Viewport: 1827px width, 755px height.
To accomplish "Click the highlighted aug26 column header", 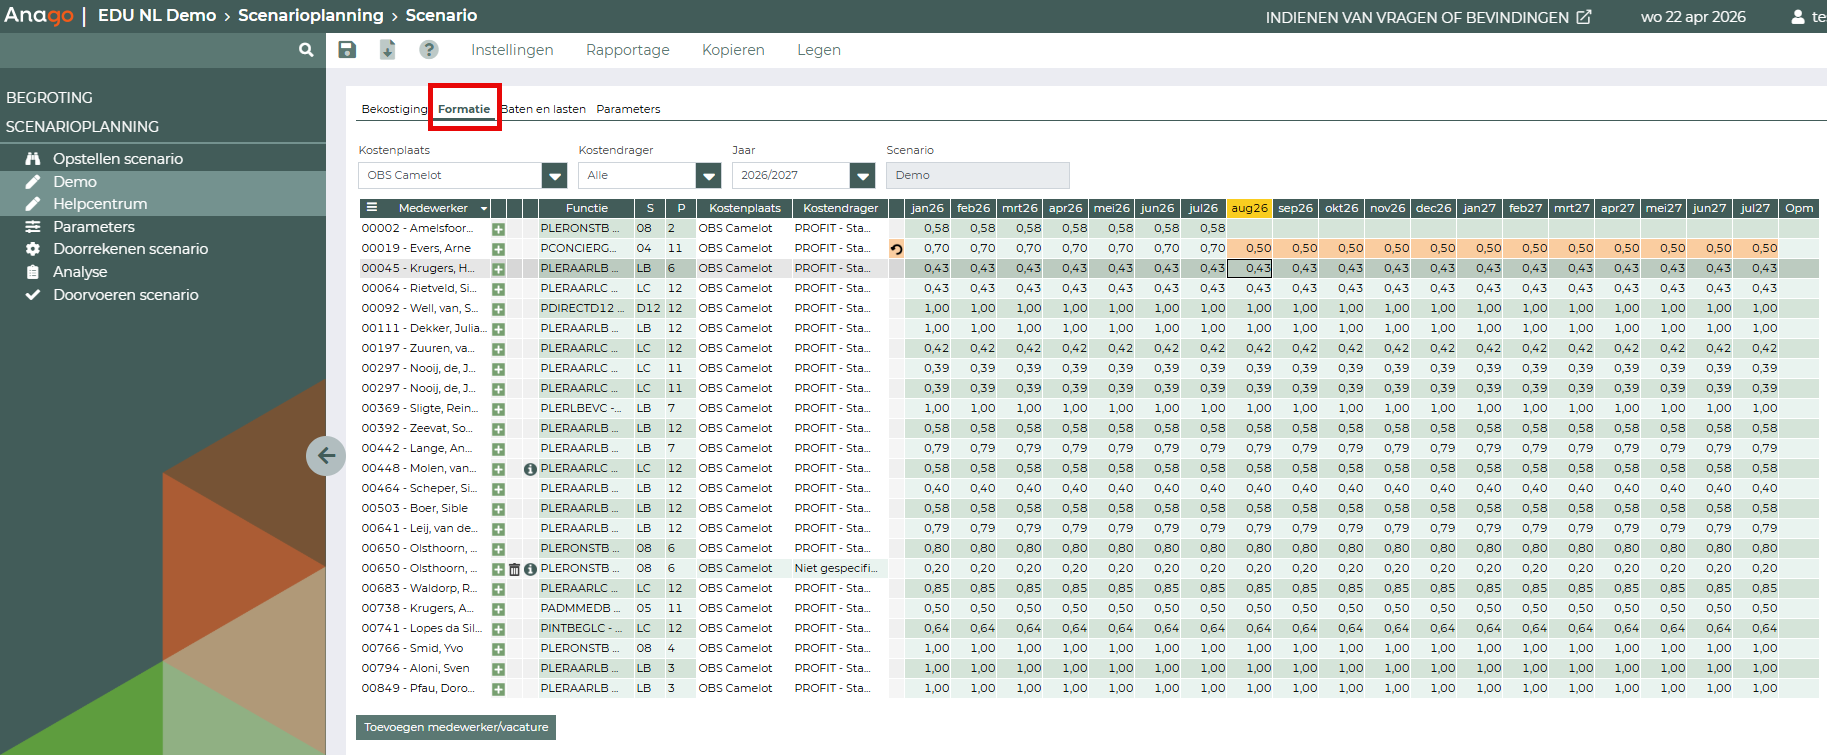I will (1249, 208).
